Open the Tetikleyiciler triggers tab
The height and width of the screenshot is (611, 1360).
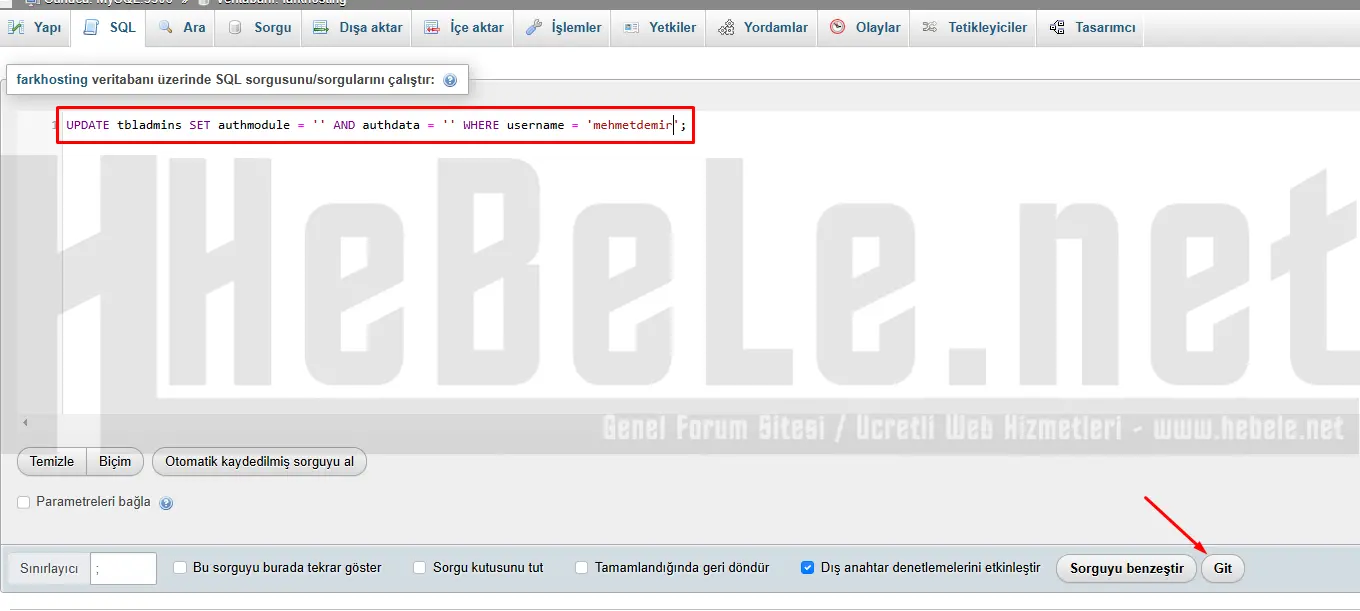pos(974,27)
